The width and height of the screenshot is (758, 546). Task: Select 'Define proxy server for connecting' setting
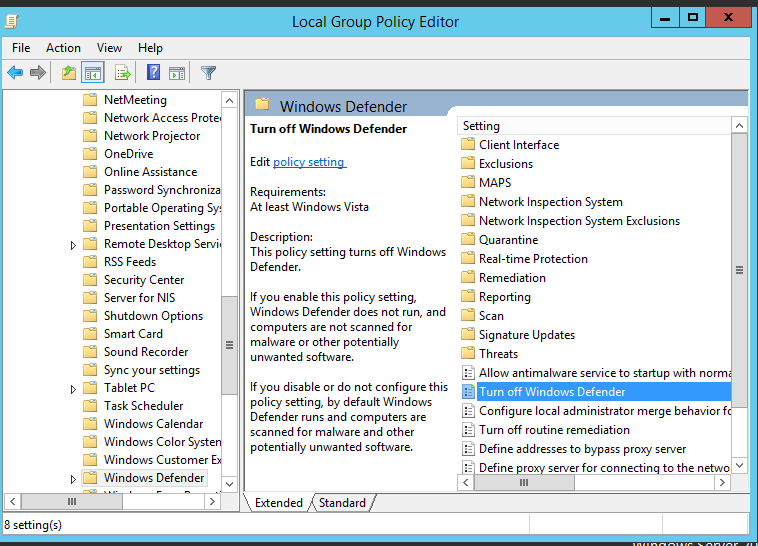(x=604, y=468)
